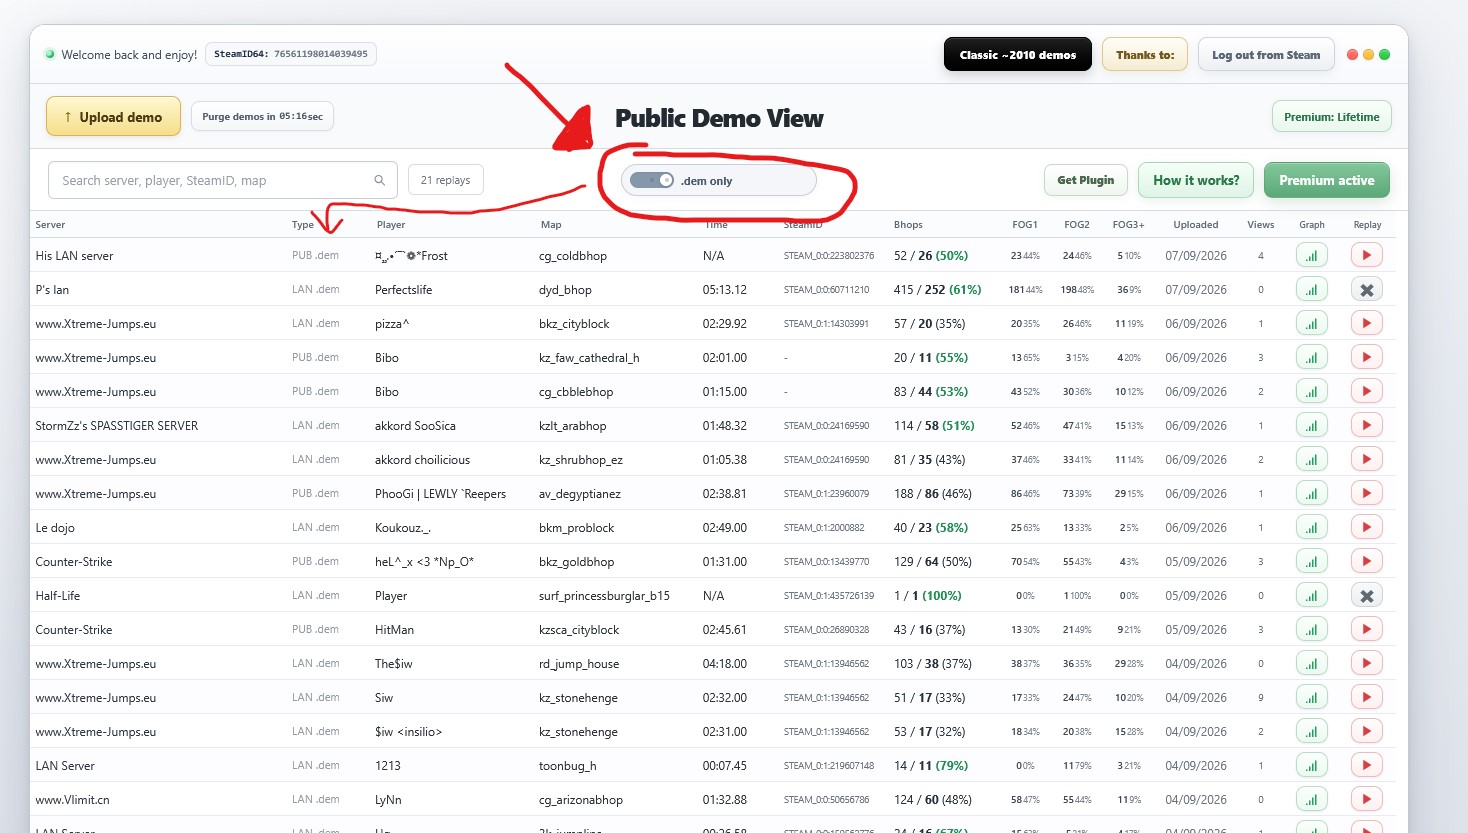Play the kzlt_arabhop replay

click(1366, 426)
